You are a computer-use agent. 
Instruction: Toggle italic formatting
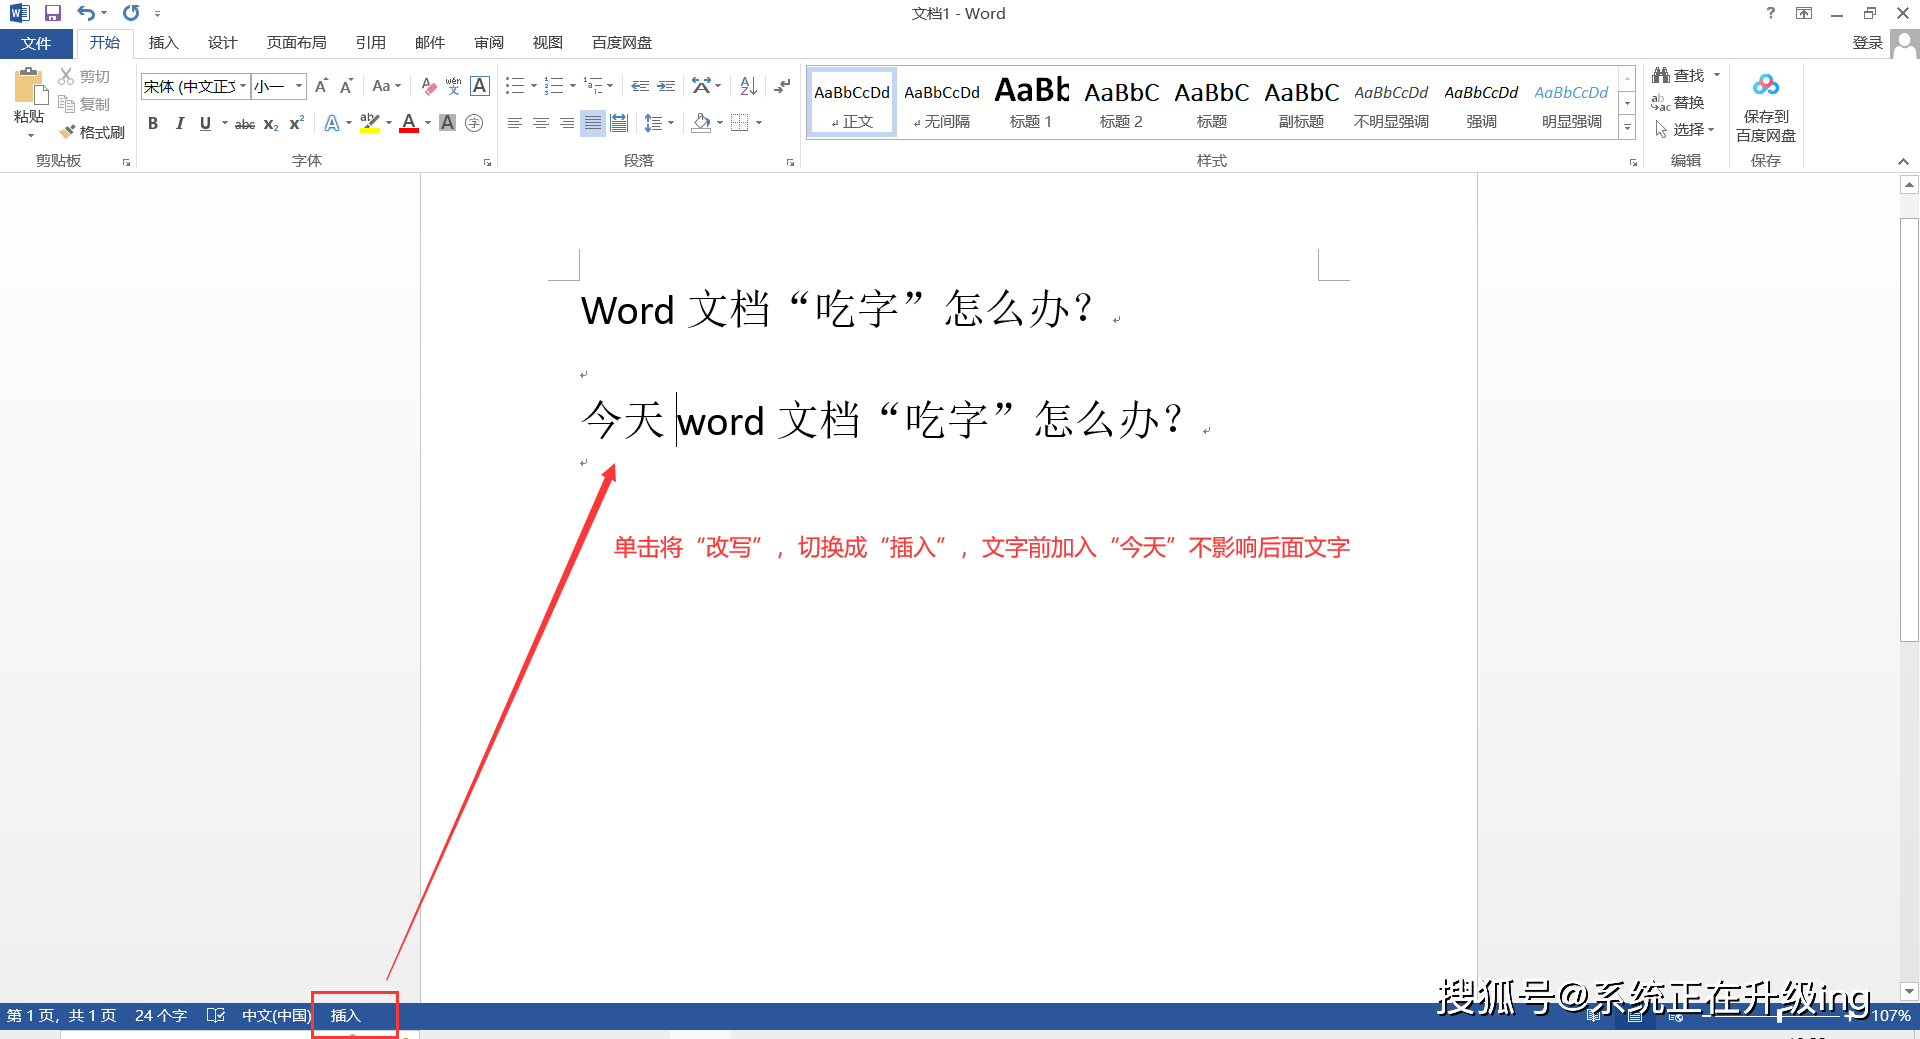179,123
